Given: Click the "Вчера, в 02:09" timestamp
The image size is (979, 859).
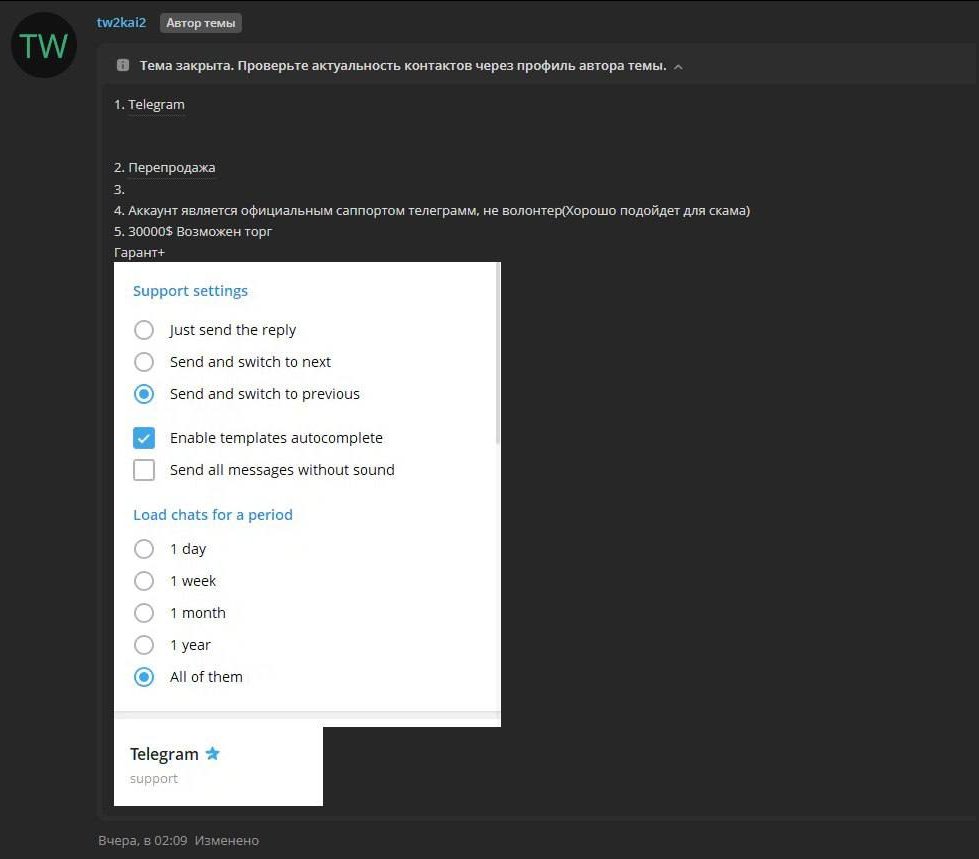Looking at the screenshot, I should pyautogui.click(x=142, y=840).
